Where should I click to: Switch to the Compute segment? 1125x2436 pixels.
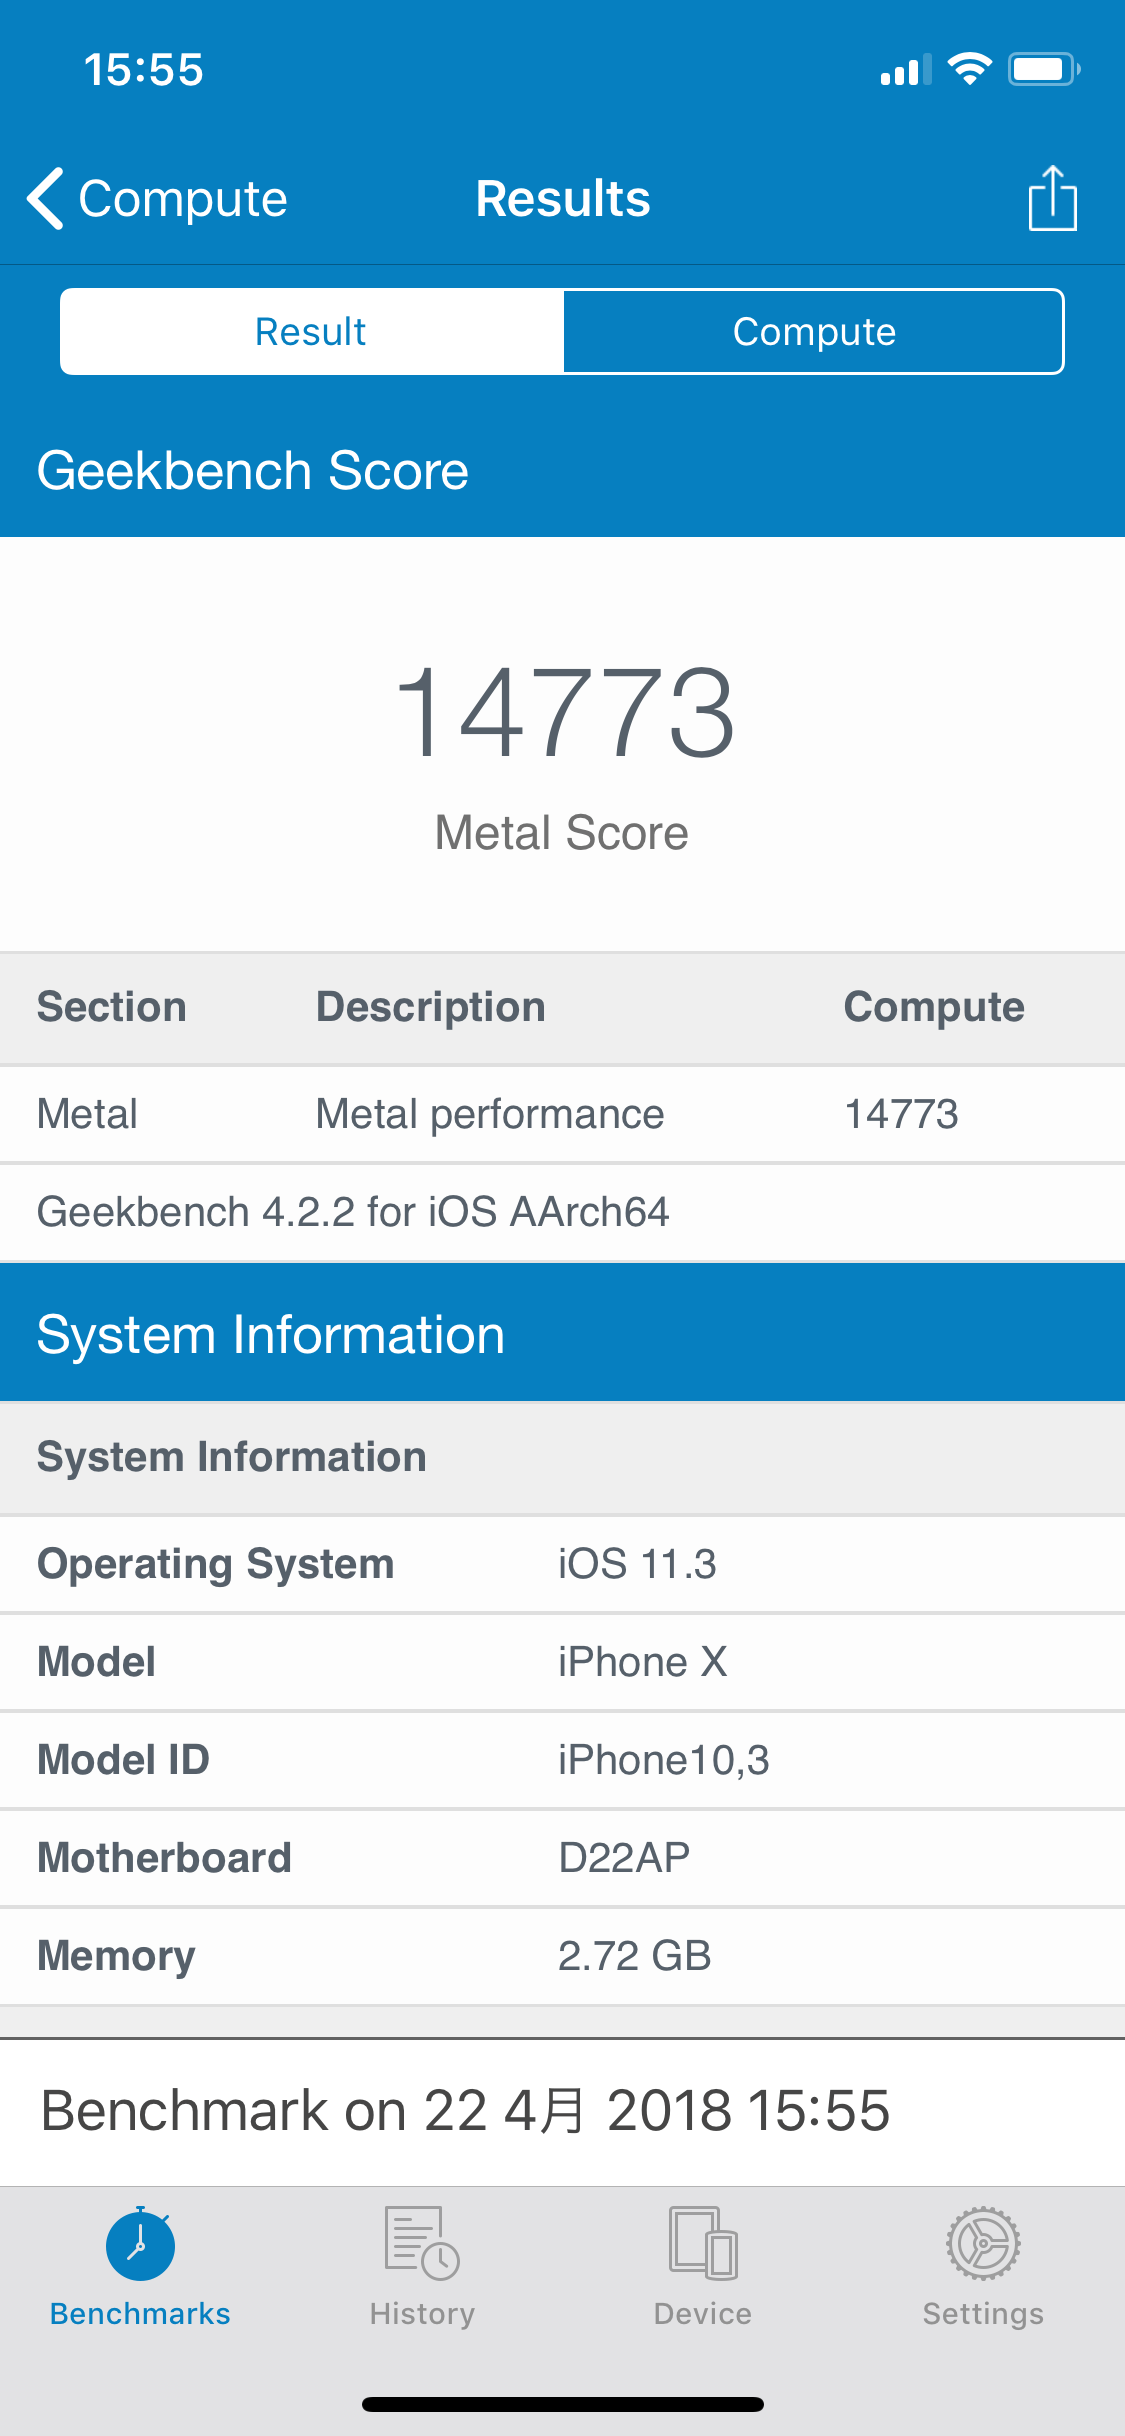pos(814,332)
